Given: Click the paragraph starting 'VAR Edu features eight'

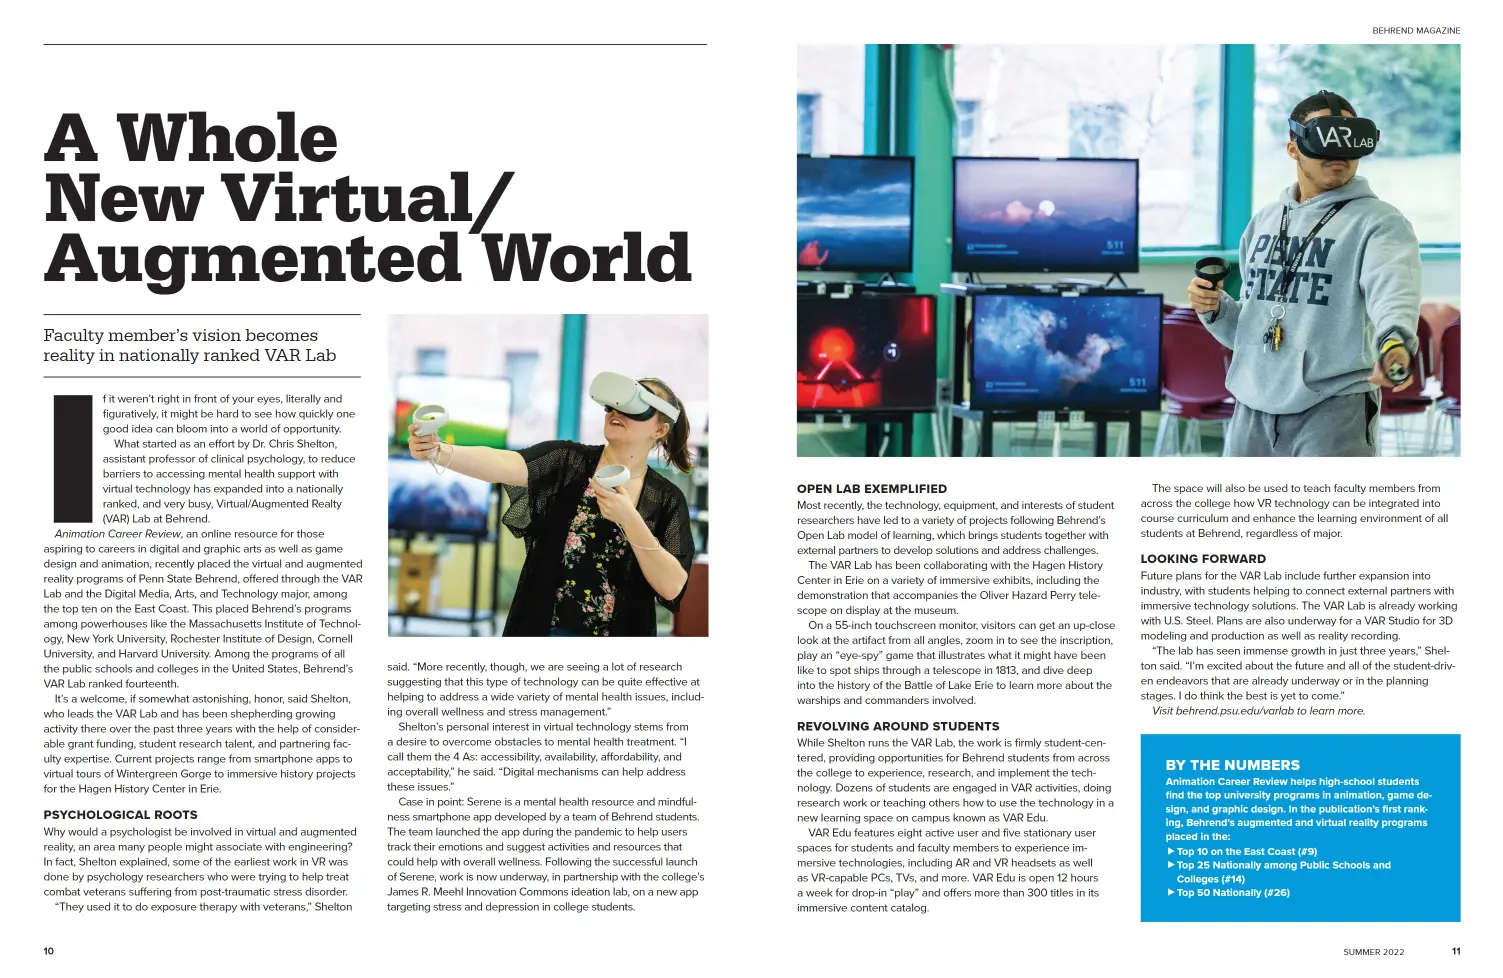Looking at the screenshot, I should [948, 870].
